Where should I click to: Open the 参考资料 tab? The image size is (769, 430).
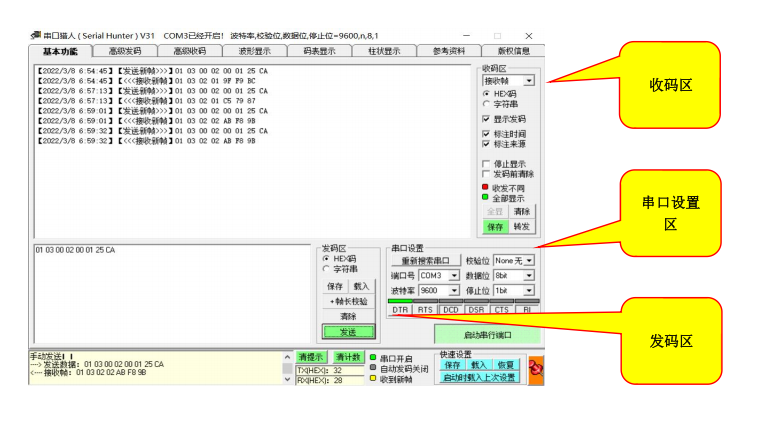pos(449,51)
